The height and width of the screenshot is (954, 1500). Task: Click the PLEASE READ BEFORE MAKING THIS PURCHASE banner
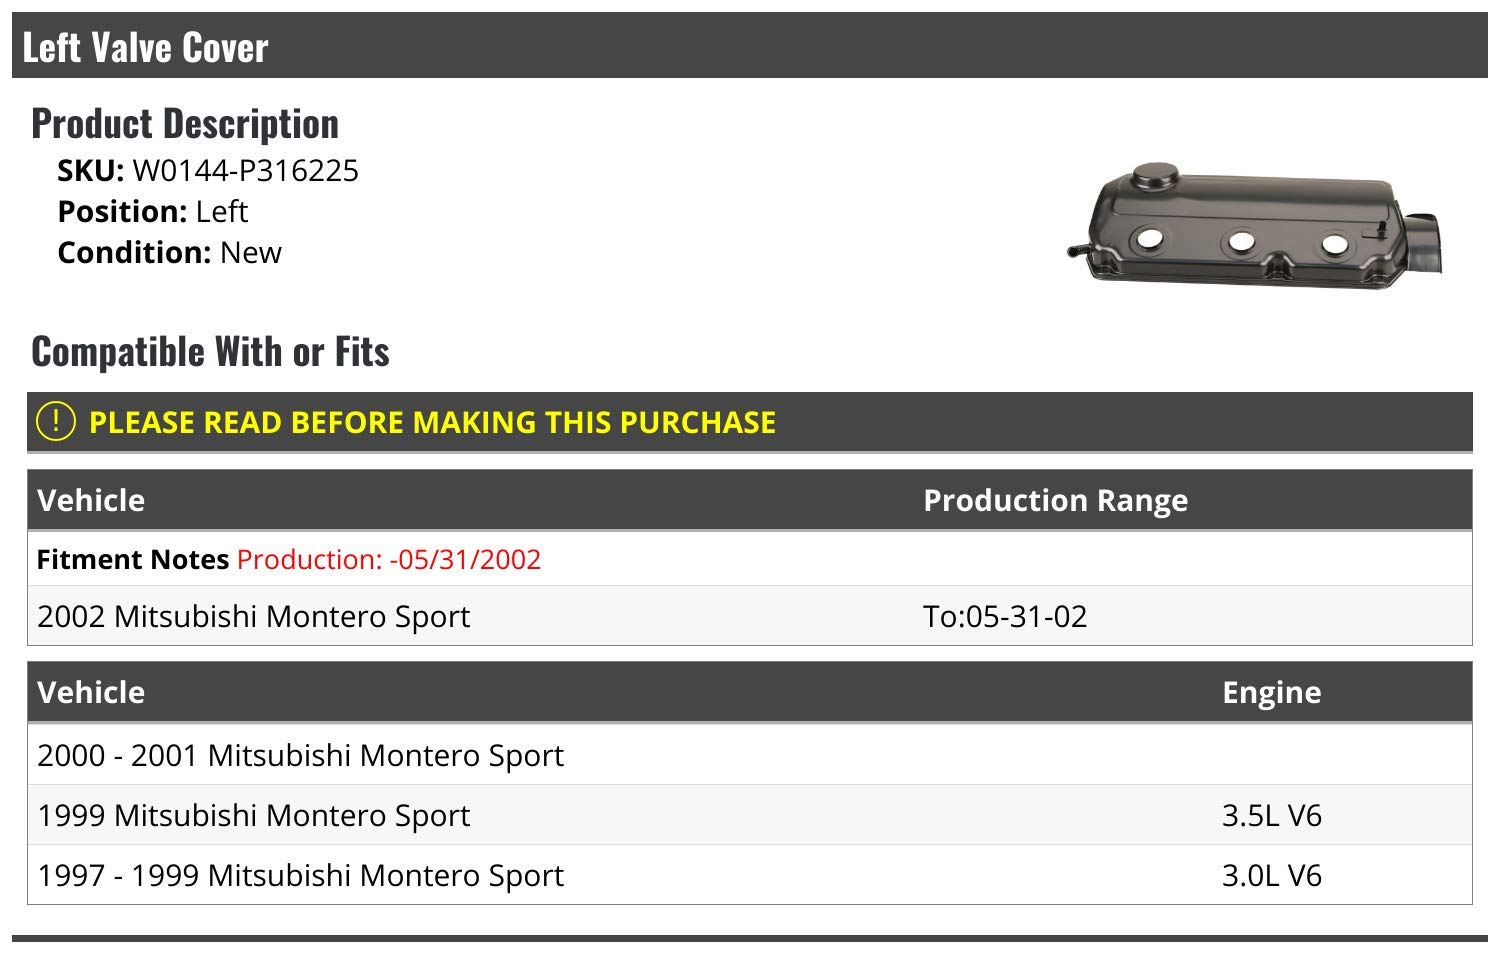point(750,422)
